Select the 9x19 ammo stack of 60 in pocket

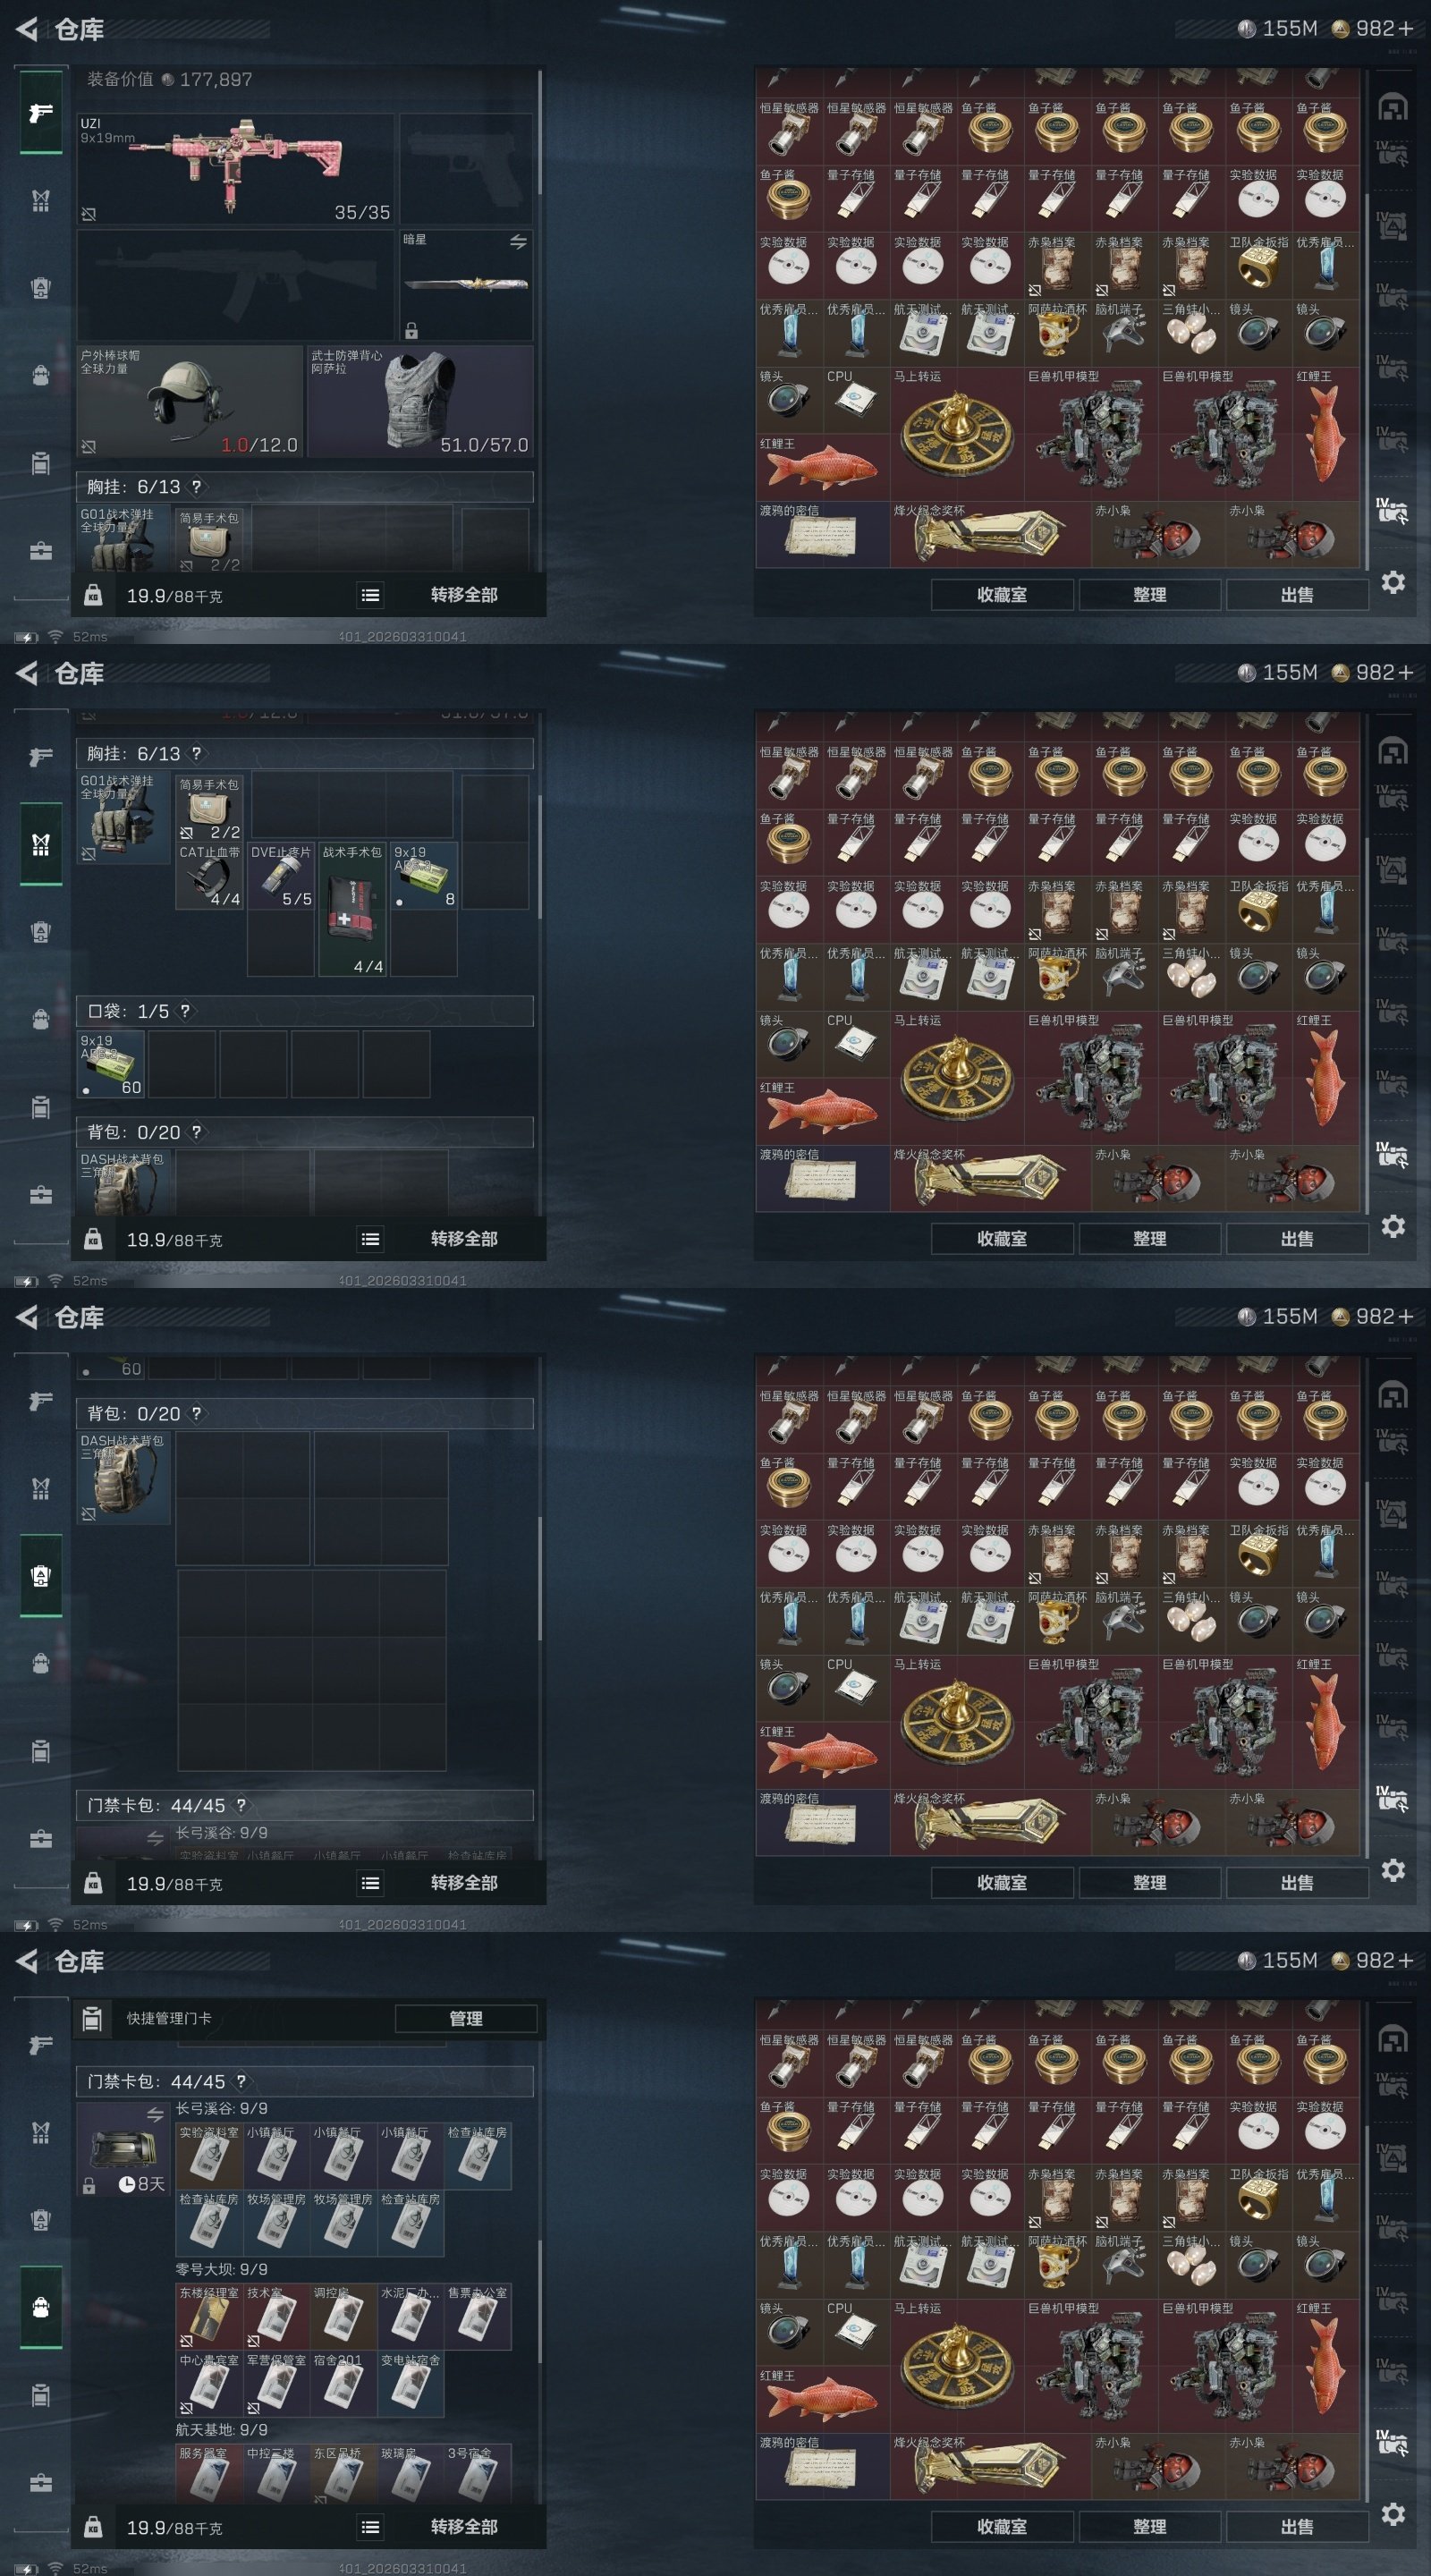tap(112, 1064)
